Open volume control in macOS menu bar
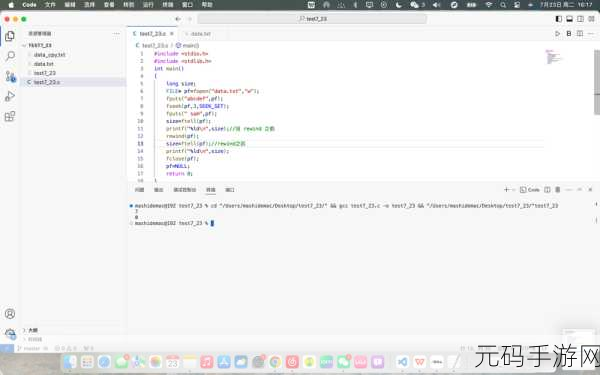 (x=437, y=5)
